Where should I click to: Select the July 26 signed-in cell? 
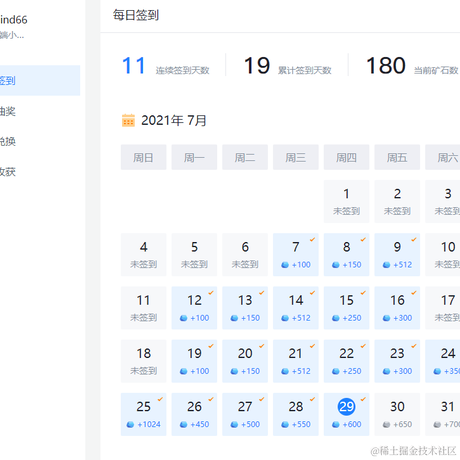(194, 414)
